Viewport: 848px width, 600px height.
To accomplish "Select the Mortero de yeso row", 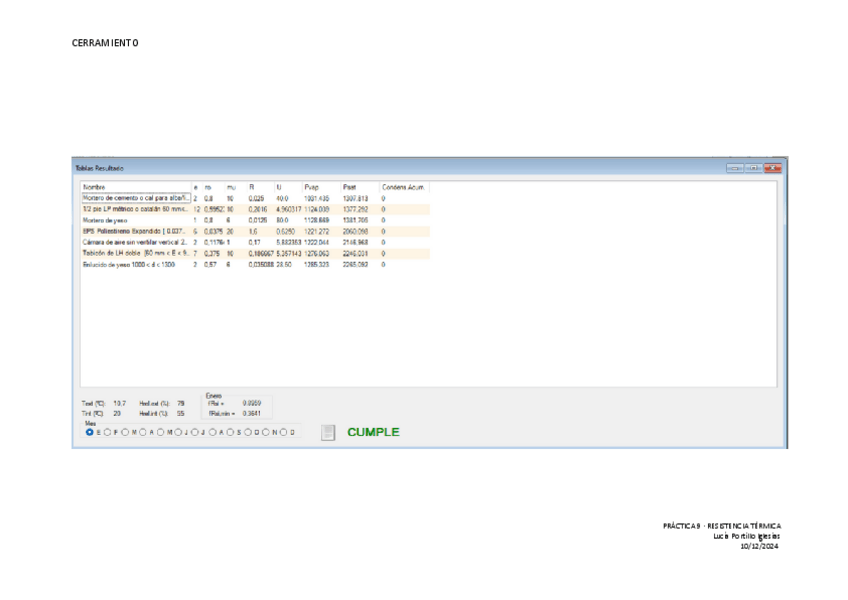I will click(255, 221).
